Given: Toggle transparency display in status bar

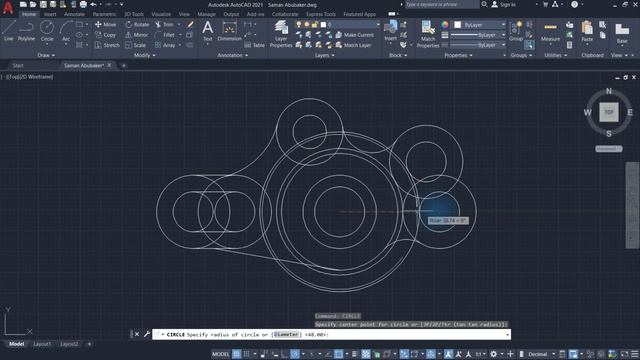Looking at the screenshot, I should coord(366,354).
